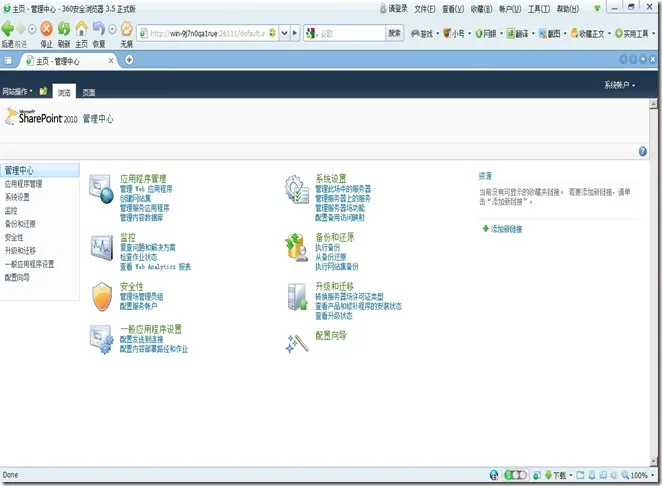Expand the address bar history dropdown
The width and height of the screenshot is (662, 486).
click(x=285, y=33)
